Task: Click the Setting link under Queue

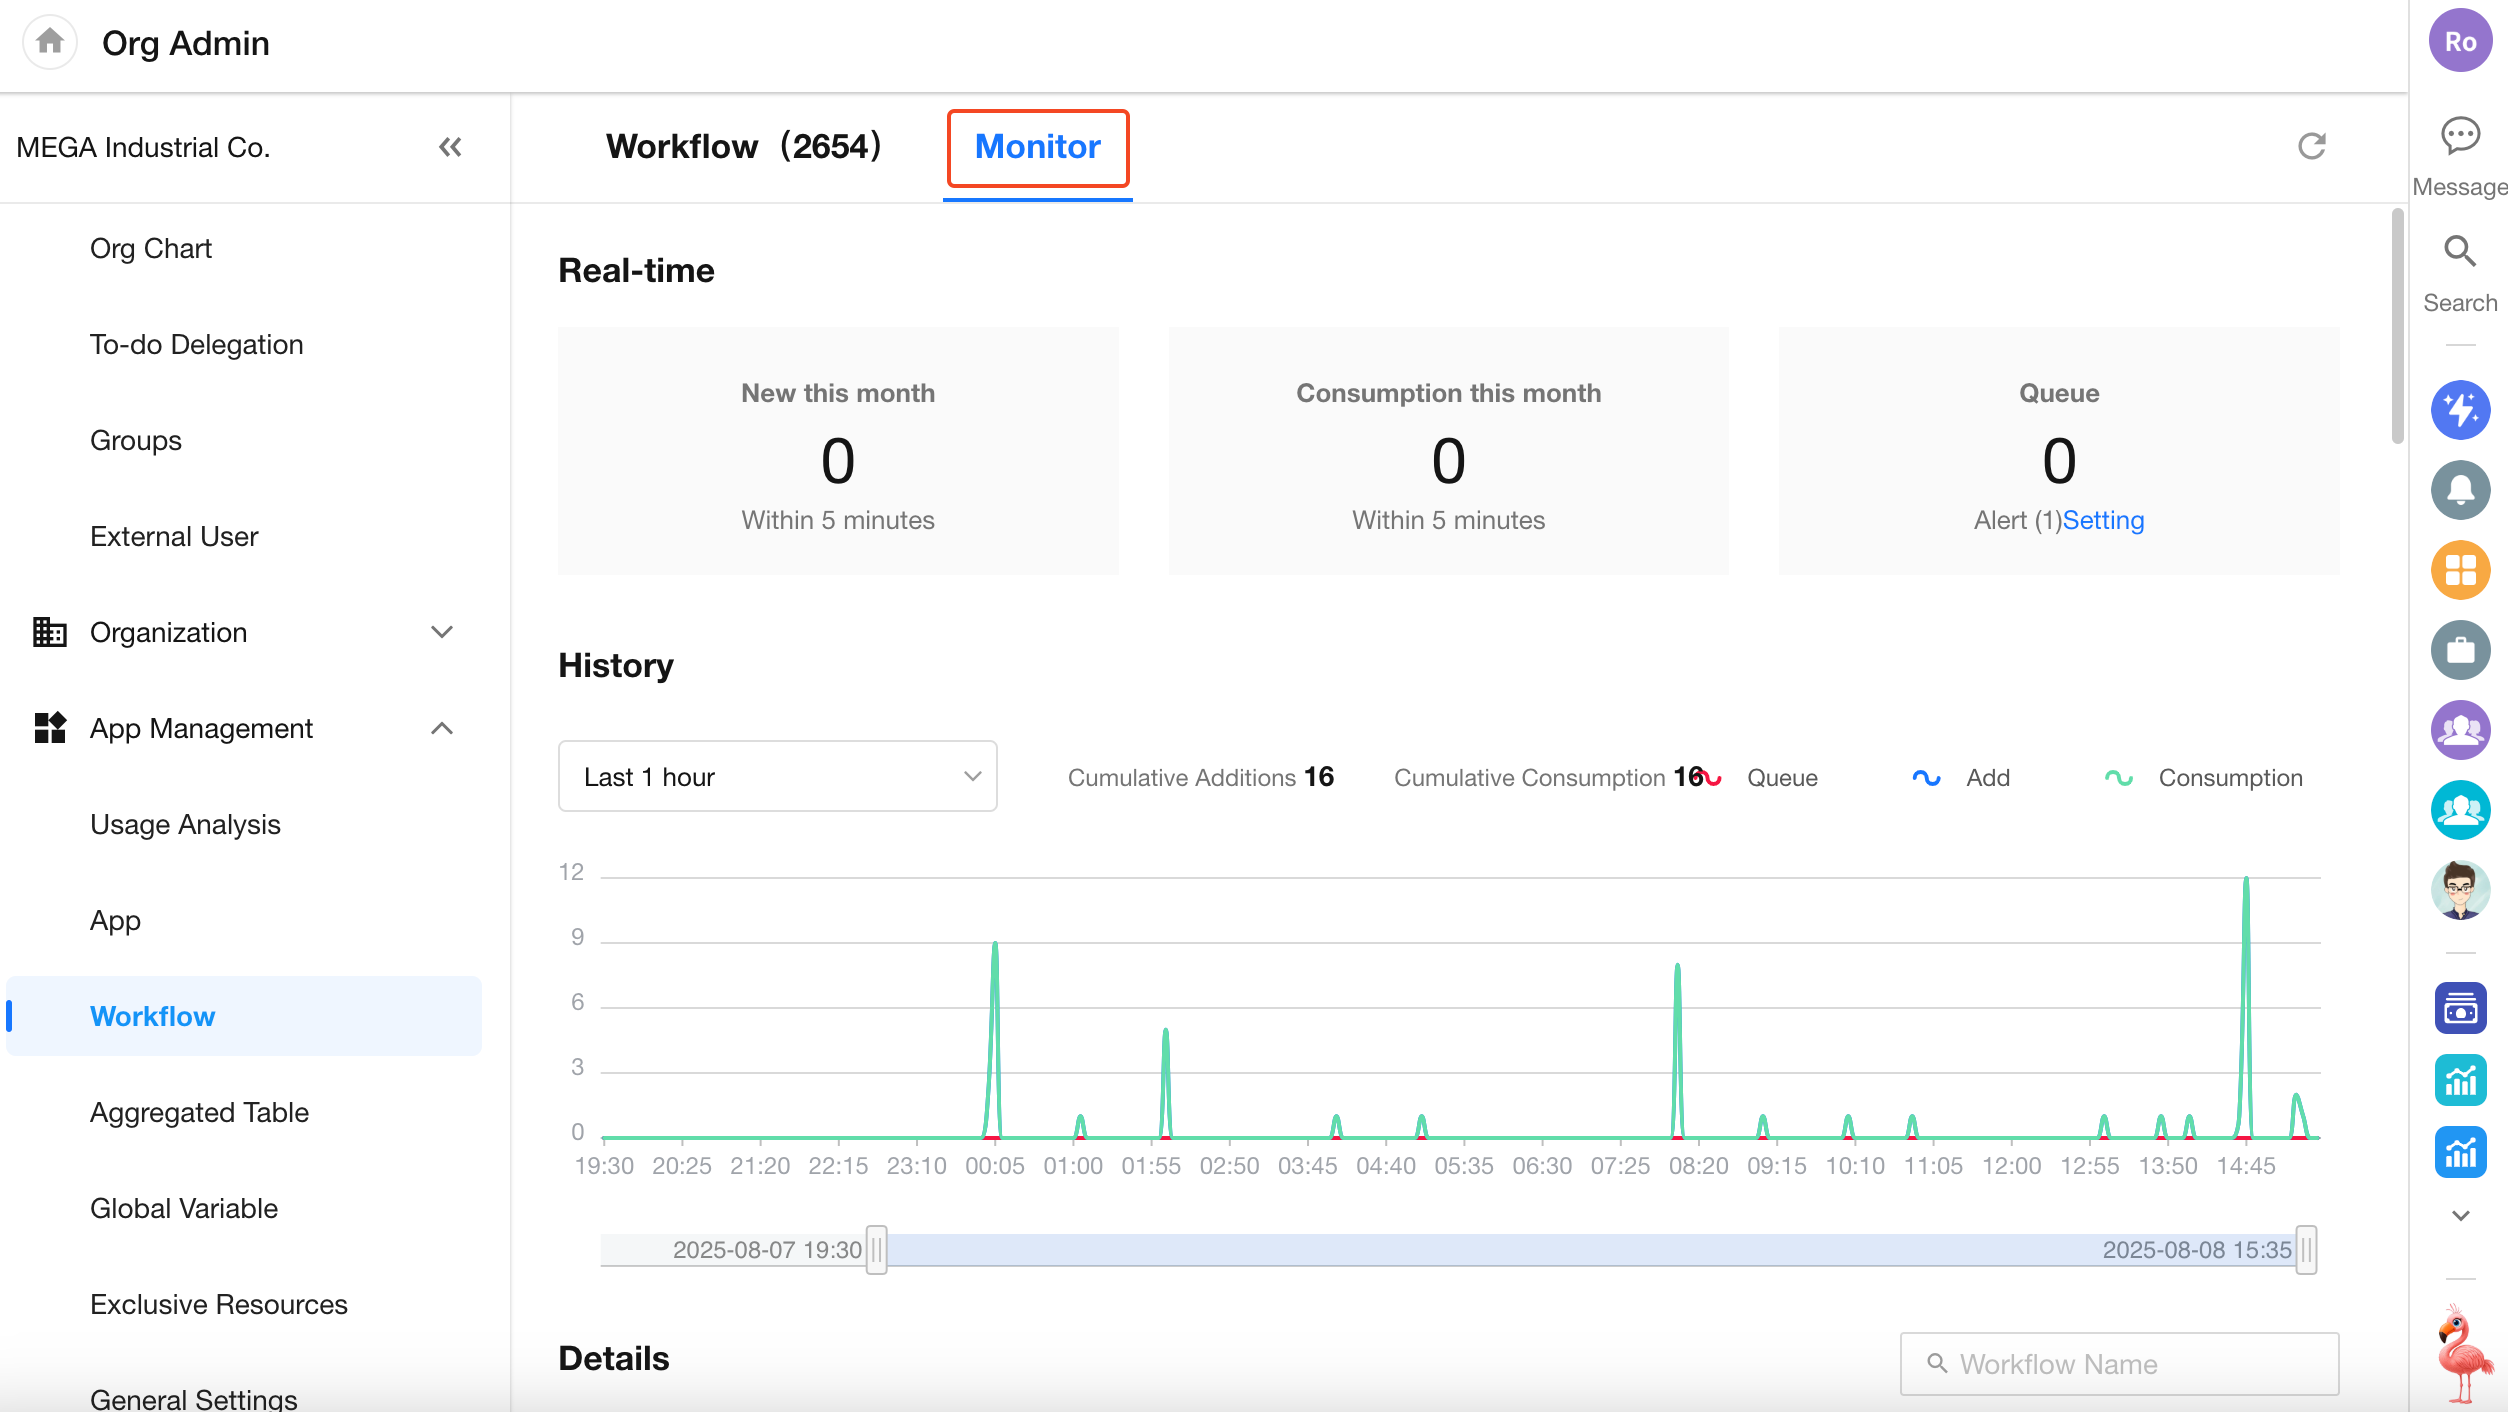Action: click(2103, 520)
